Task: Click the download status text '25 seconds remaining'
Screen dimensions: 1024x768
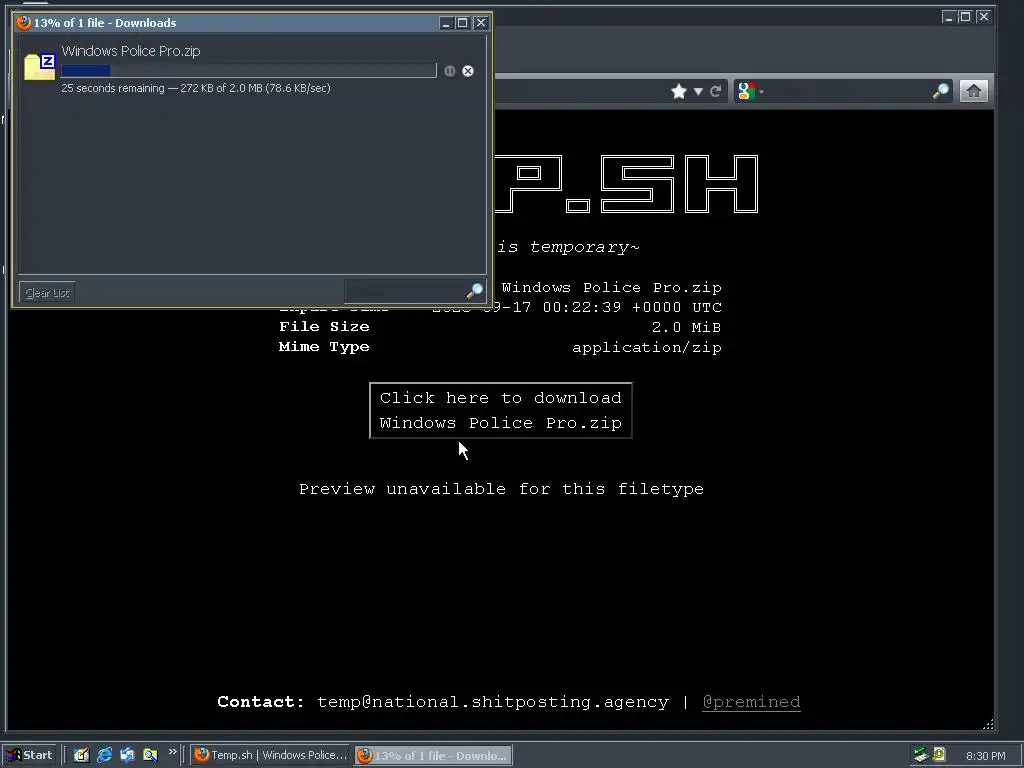Action: pos(112,88)
